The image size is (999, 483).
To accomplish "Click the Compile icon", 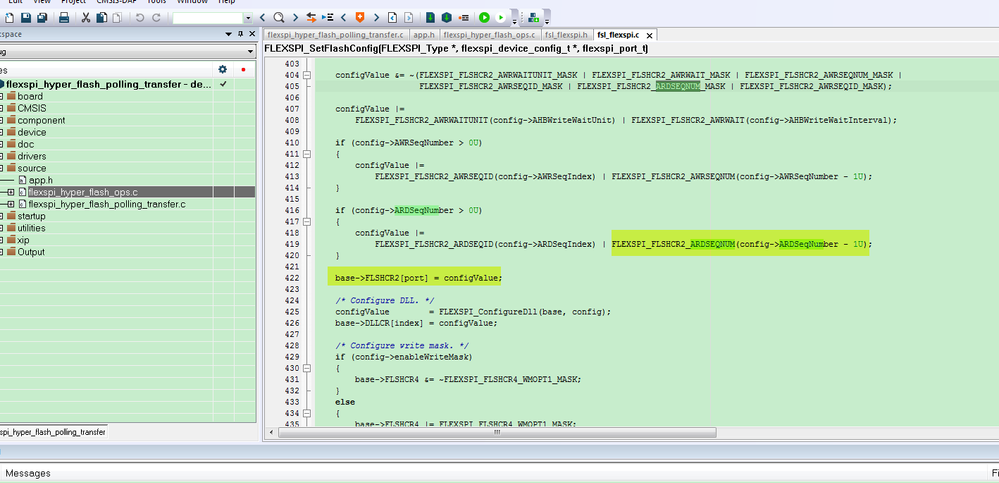I will coord(431,18).
